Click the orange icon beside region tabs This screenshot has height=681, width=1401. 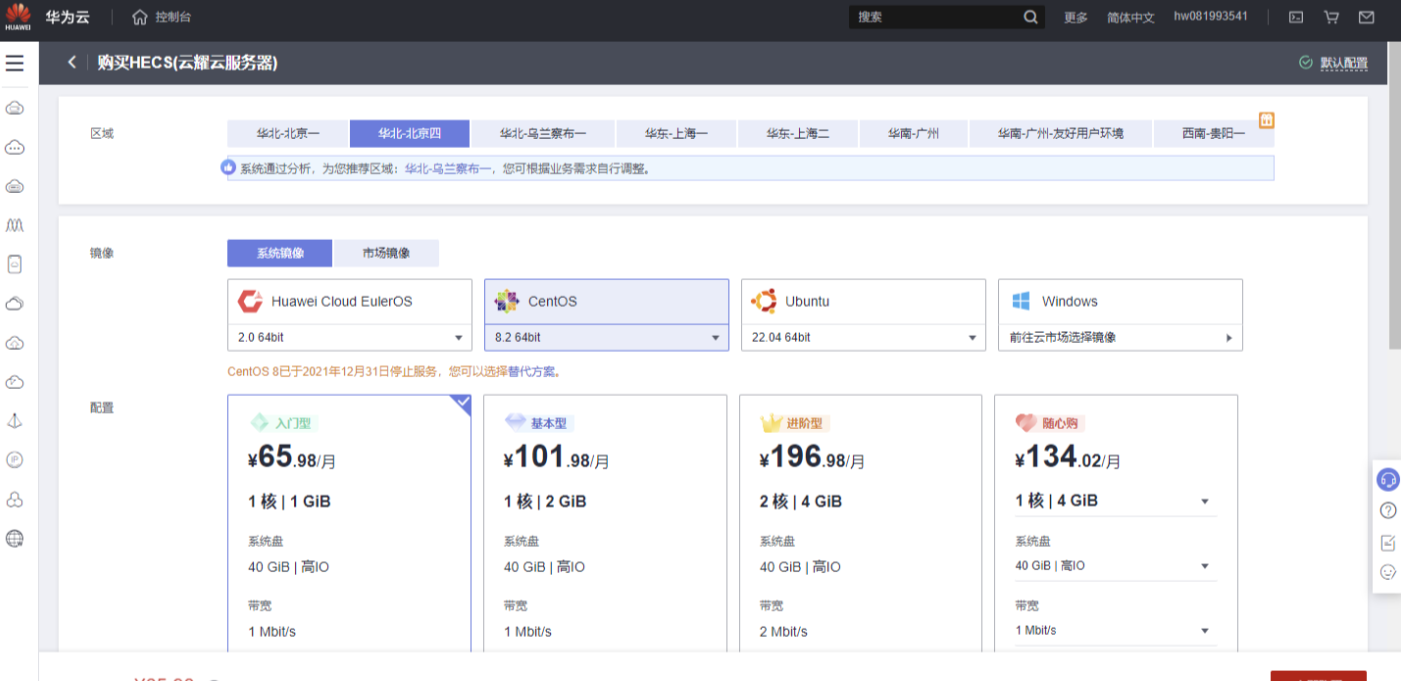coord(1266,120)
